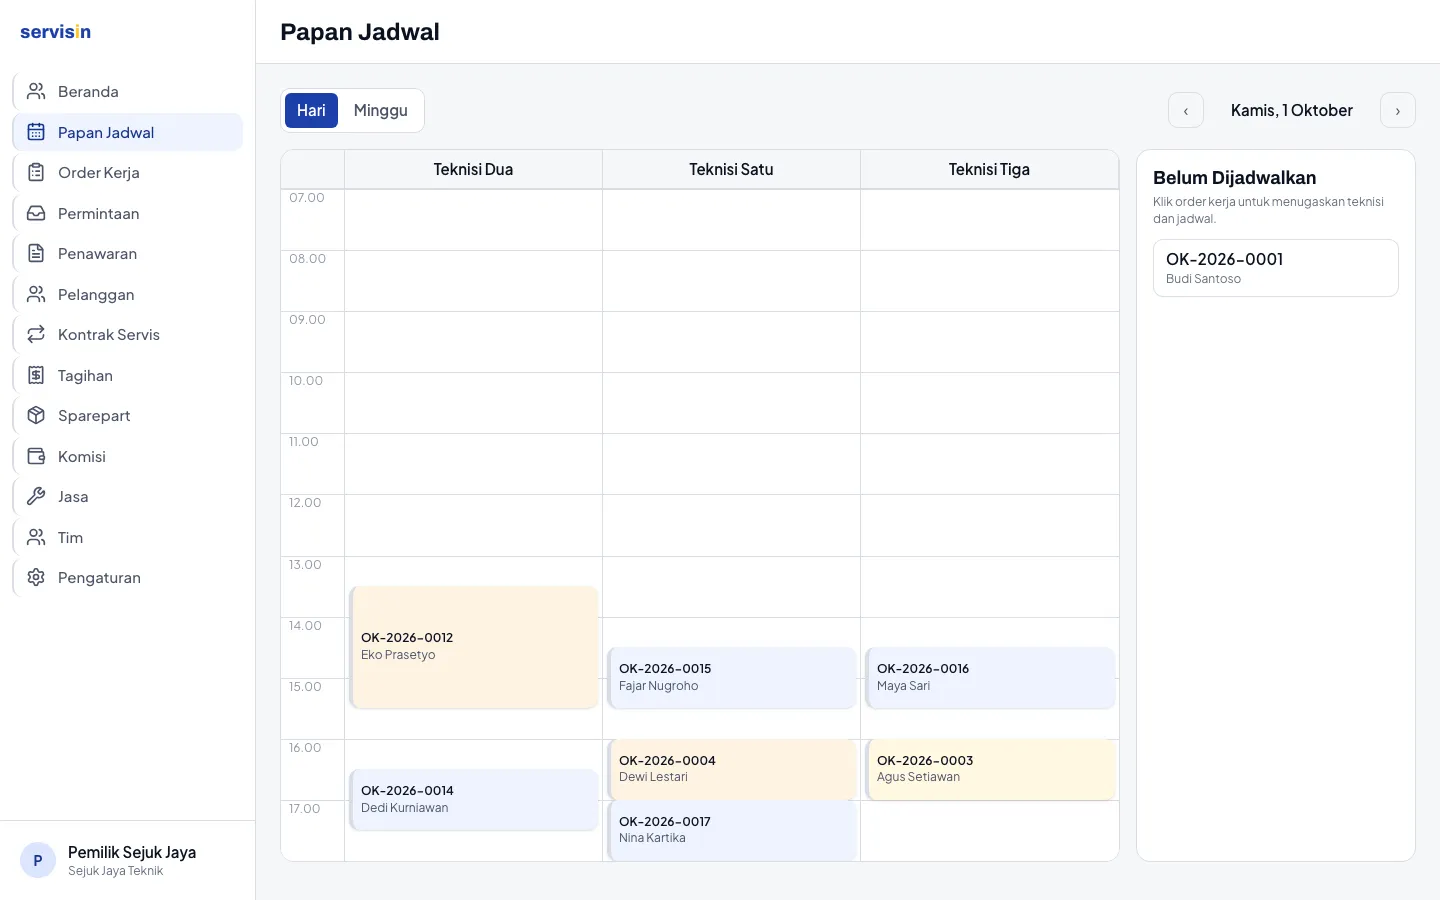Click the 17.00 time label

coord(305,809)
